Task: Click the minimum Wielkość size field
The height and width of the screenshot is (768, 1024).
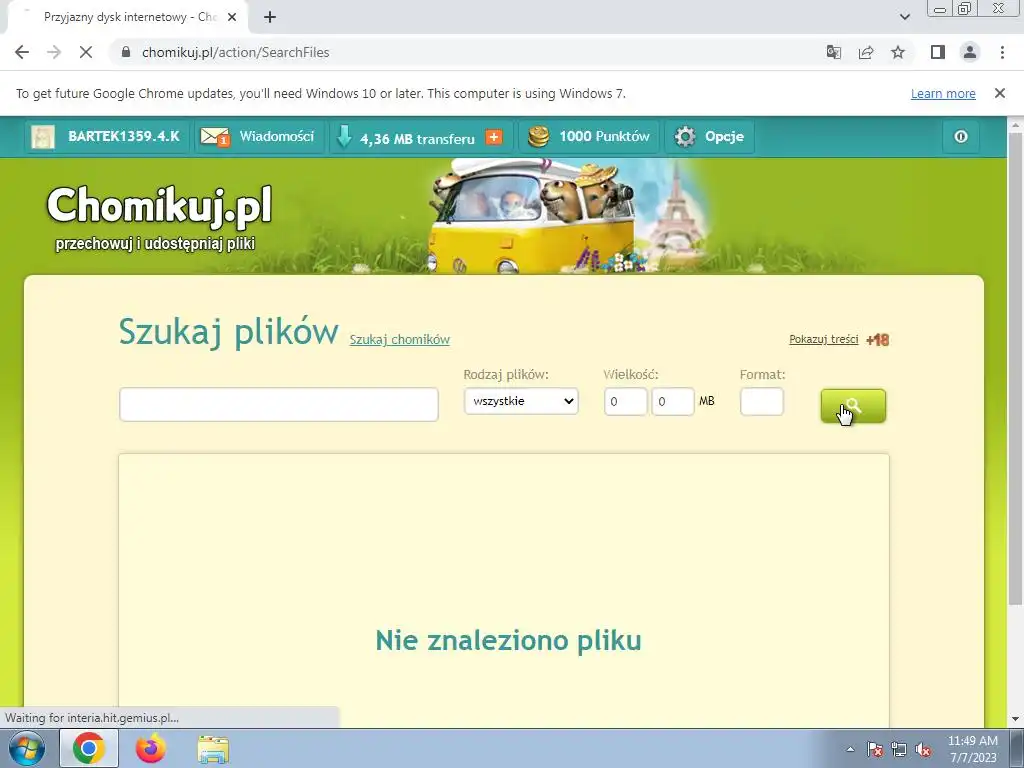Action: click(x=626, y=401)
